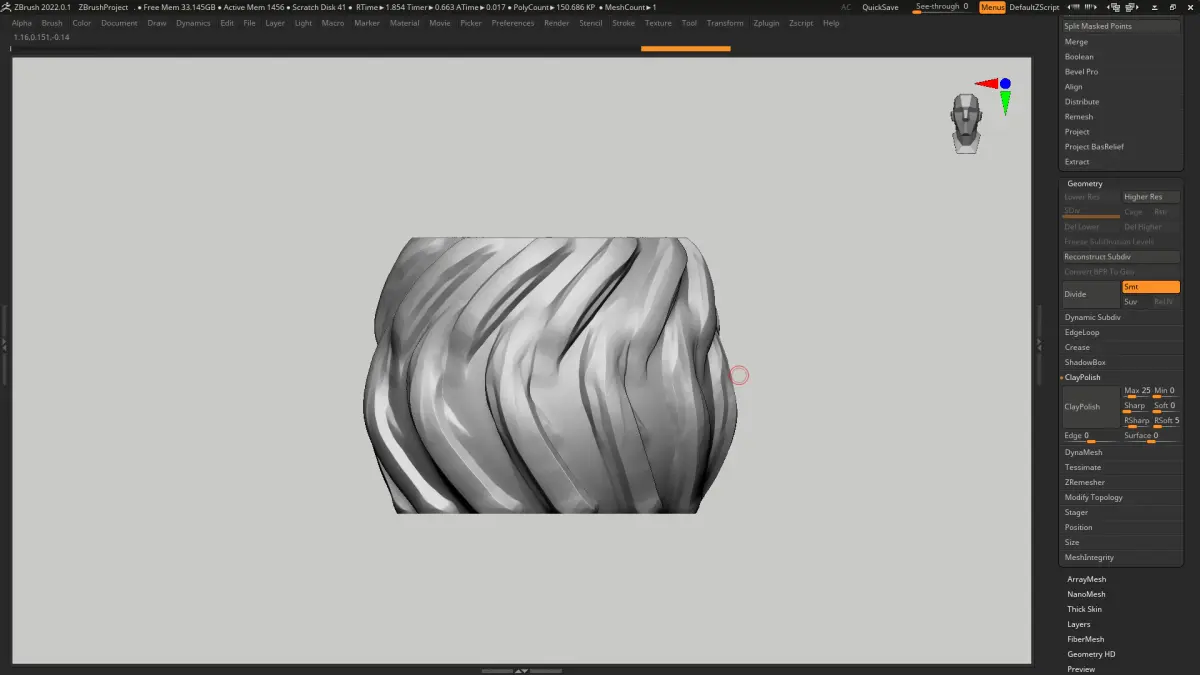This screenshot has height=675, width=1200.
Task: Open the Tool menu
Action: (x=689, y=23)
